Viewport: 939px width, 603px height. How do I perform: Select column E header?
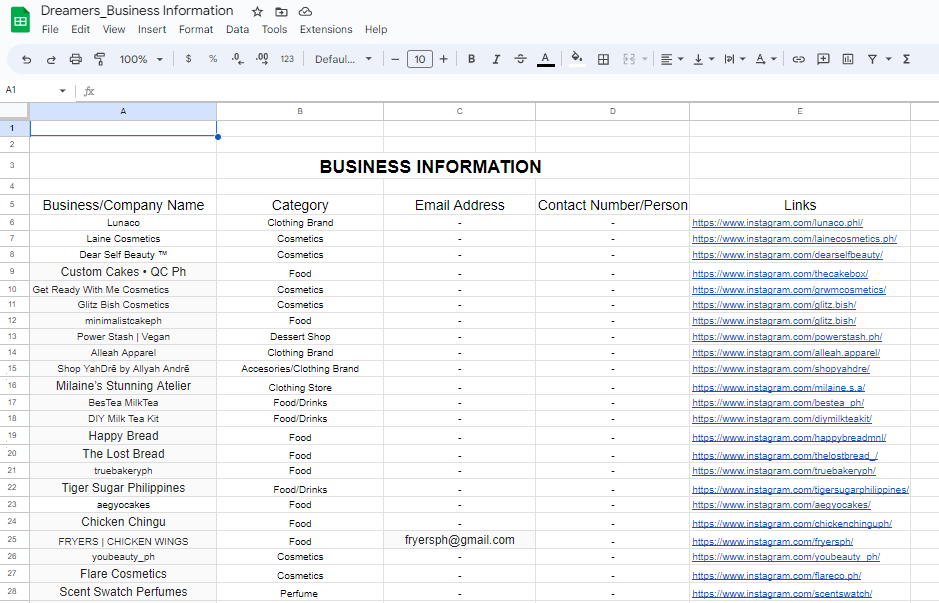pos(800,111)
